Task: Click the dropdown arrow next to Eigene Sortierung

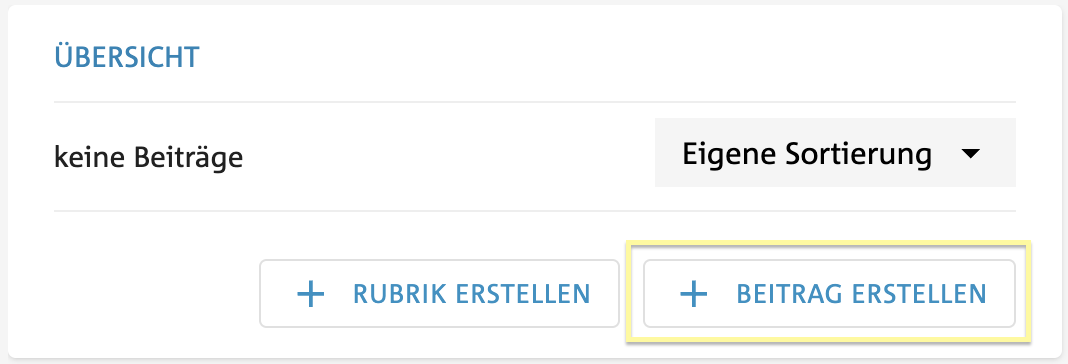Action: (970, 154)
